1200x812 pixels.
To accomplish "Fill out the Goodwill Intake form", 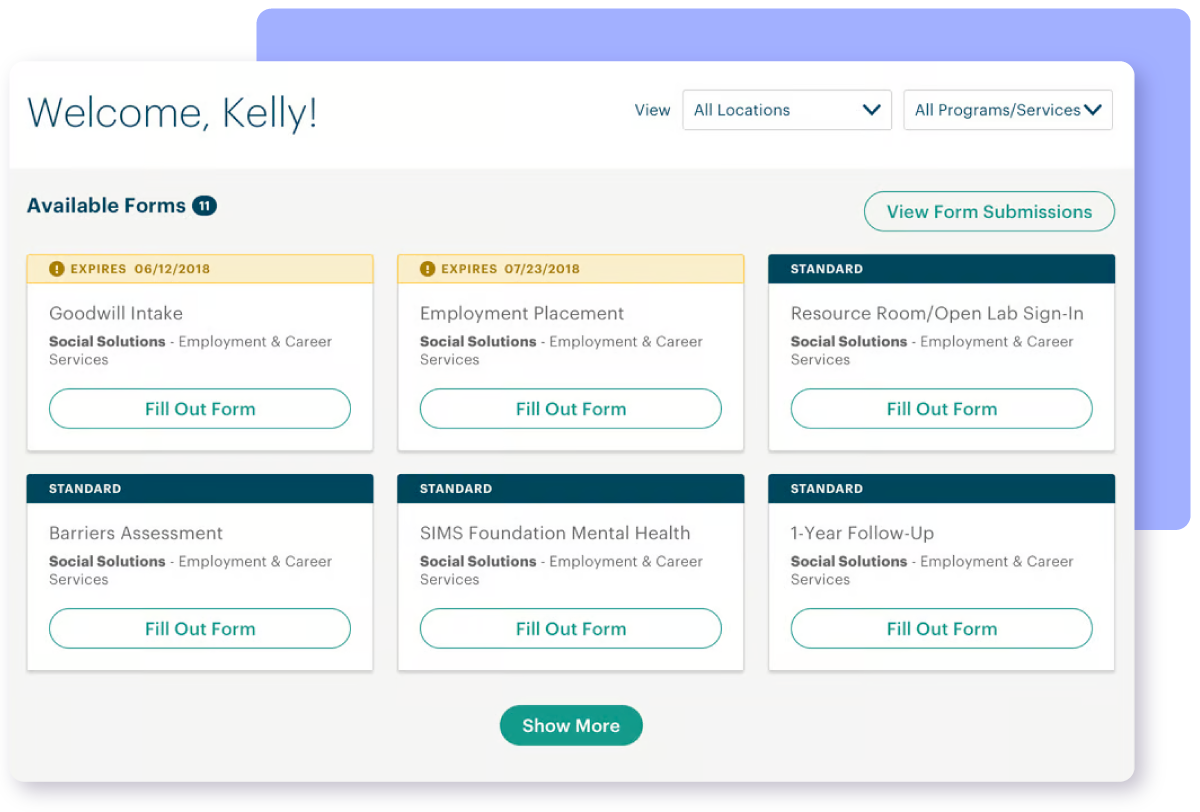I will pos(200,409).
